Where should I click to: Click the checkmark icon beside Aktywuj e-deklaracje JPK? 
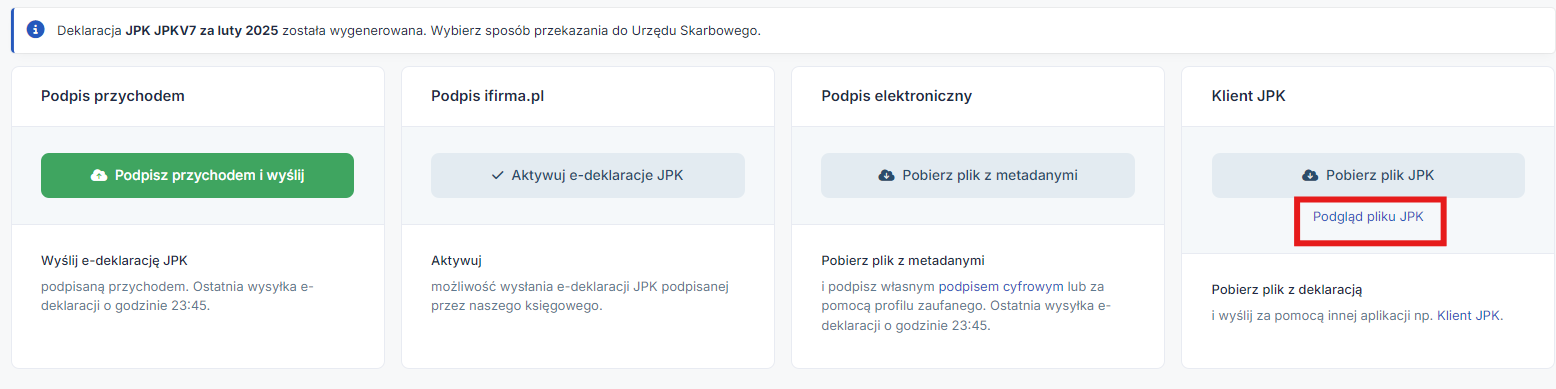497,175
